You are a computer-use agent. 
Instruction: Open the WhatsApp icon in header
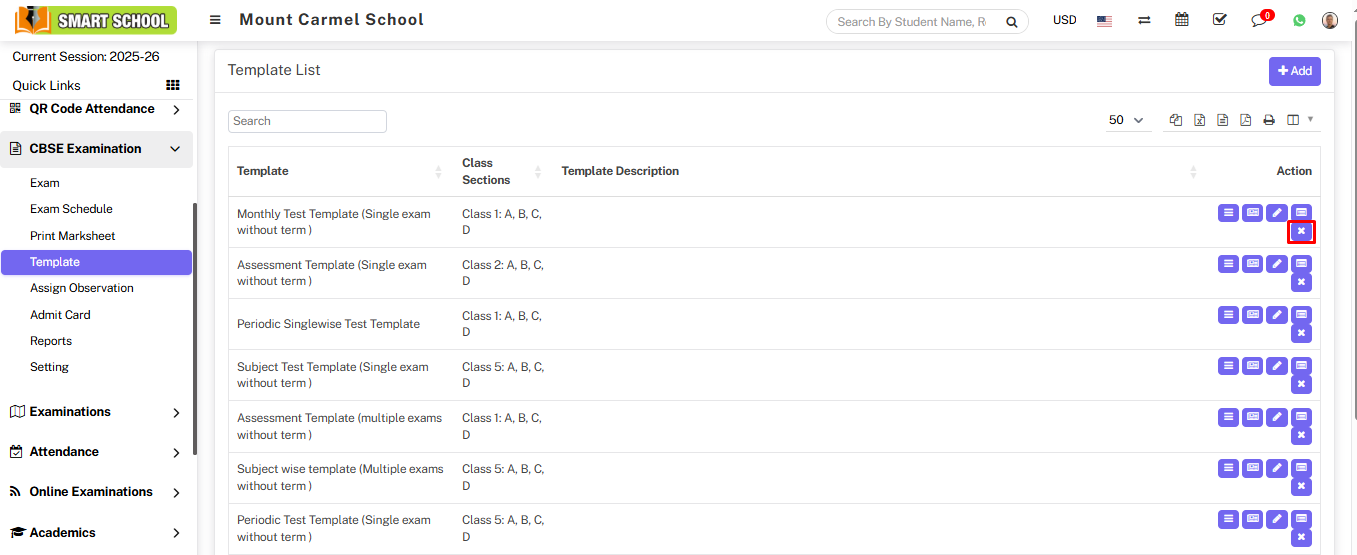1299,20
